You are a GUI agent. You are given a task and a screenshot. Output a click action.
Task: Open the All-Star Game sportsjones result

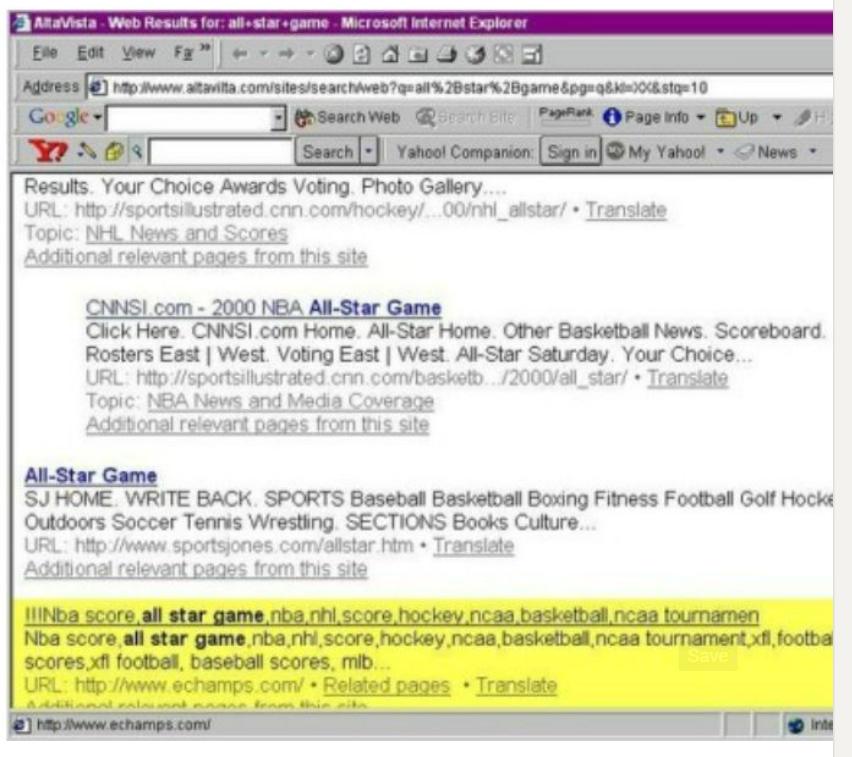[x=91, y=476]
